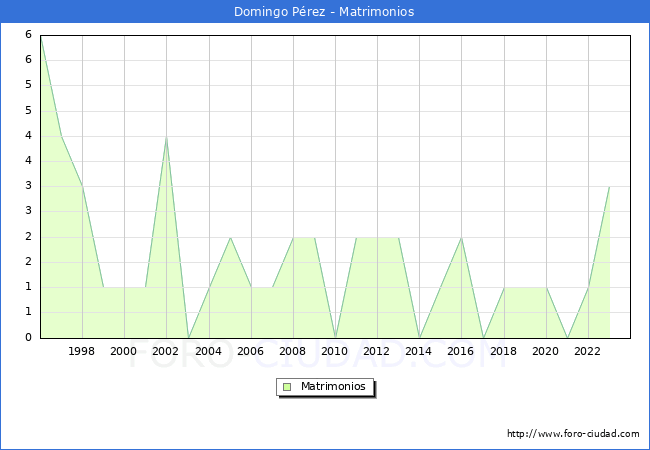Image resolution: width=650 pixels, height=450 pixels.
Task: Select the 2008 x-axis label
Action: [293, 351]
